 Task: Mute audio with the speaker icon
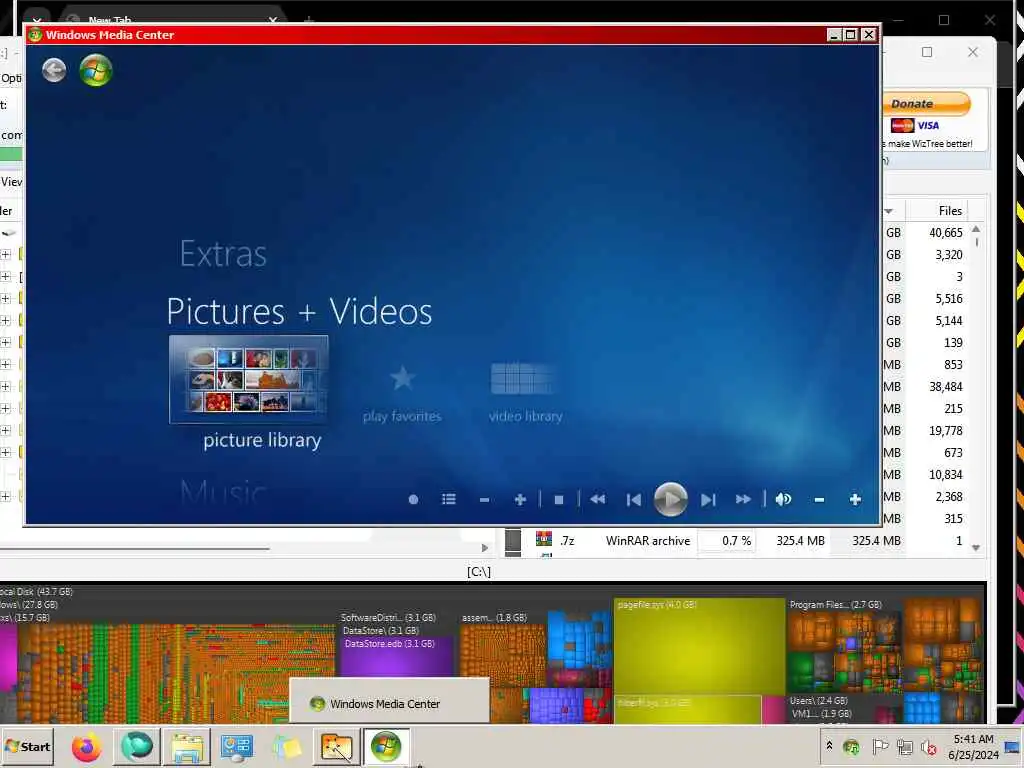tap(783, 500)
